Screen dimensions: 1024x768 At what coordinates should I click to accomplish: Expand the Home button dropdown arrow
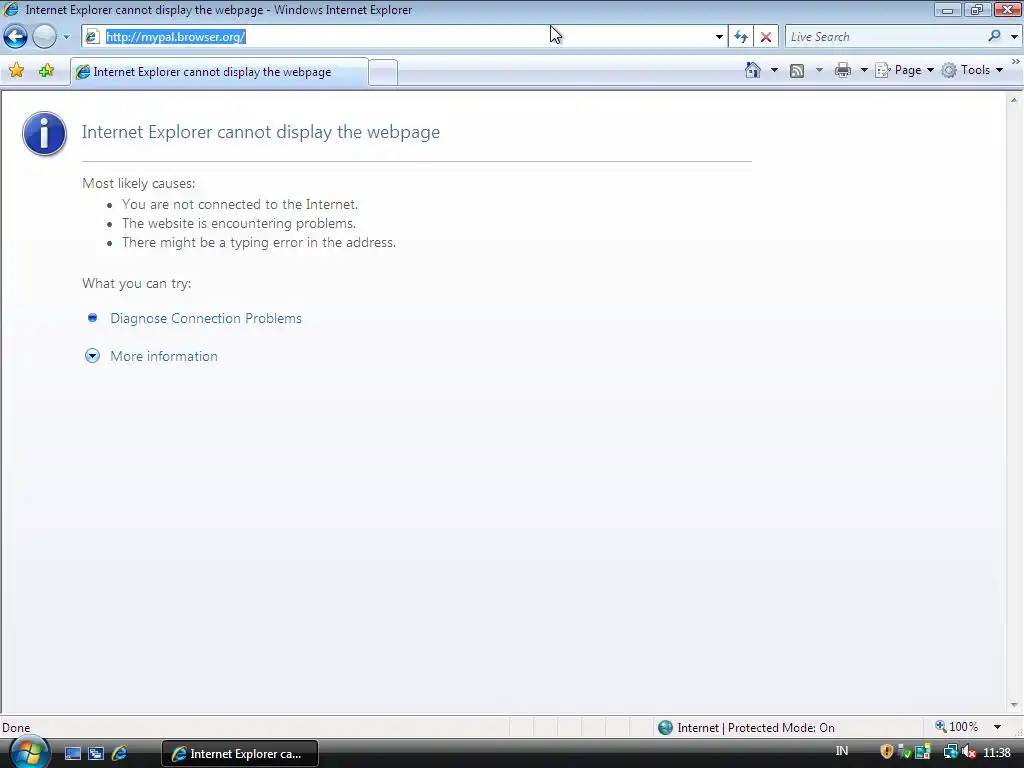click(x=774, y=70)
